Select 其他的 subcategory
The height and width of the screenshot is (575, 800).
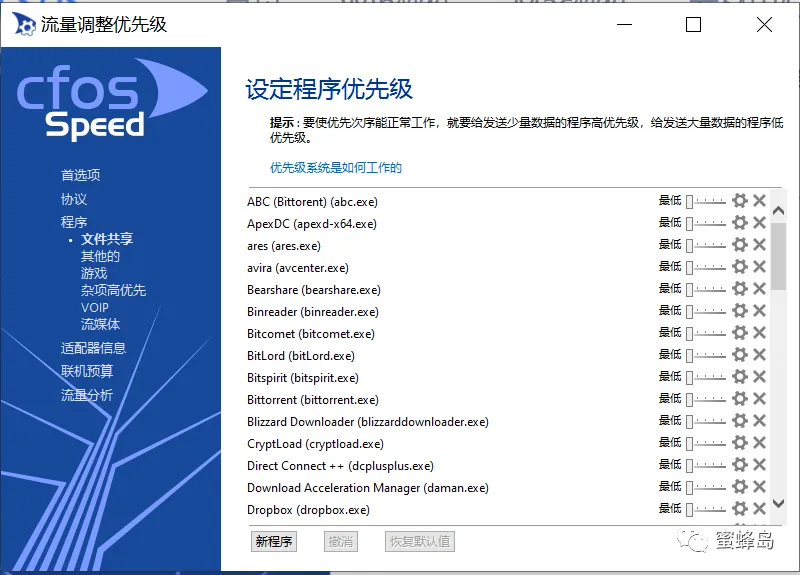(100, 256)
